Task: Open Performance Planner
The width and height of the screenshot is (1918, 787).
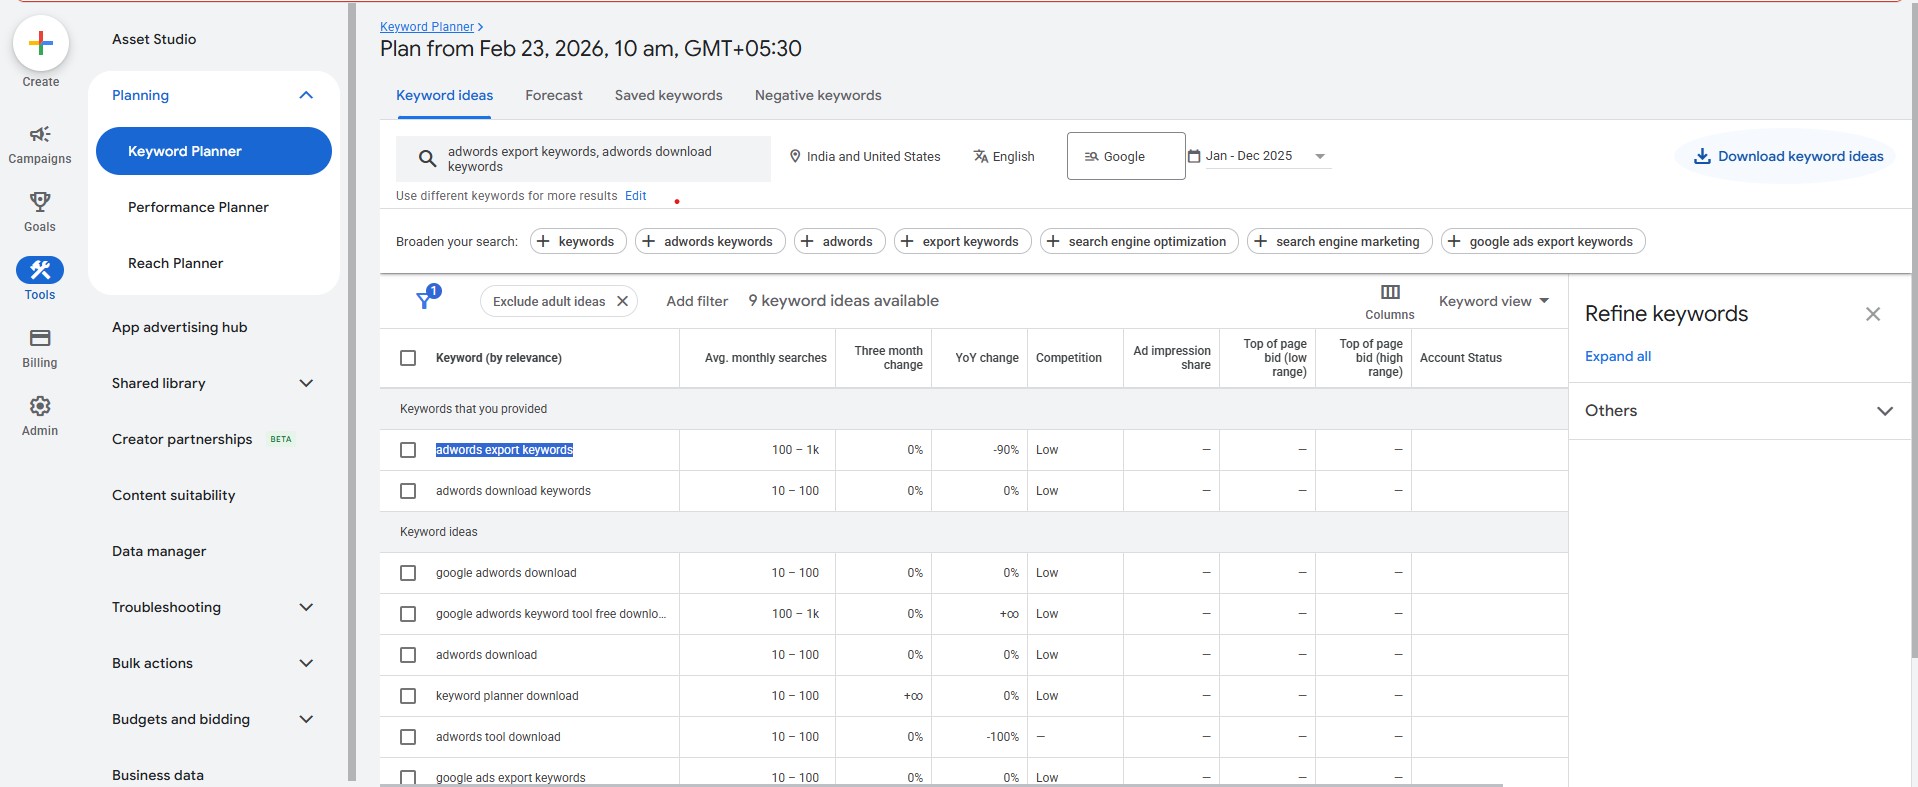Action: [198, 207]
